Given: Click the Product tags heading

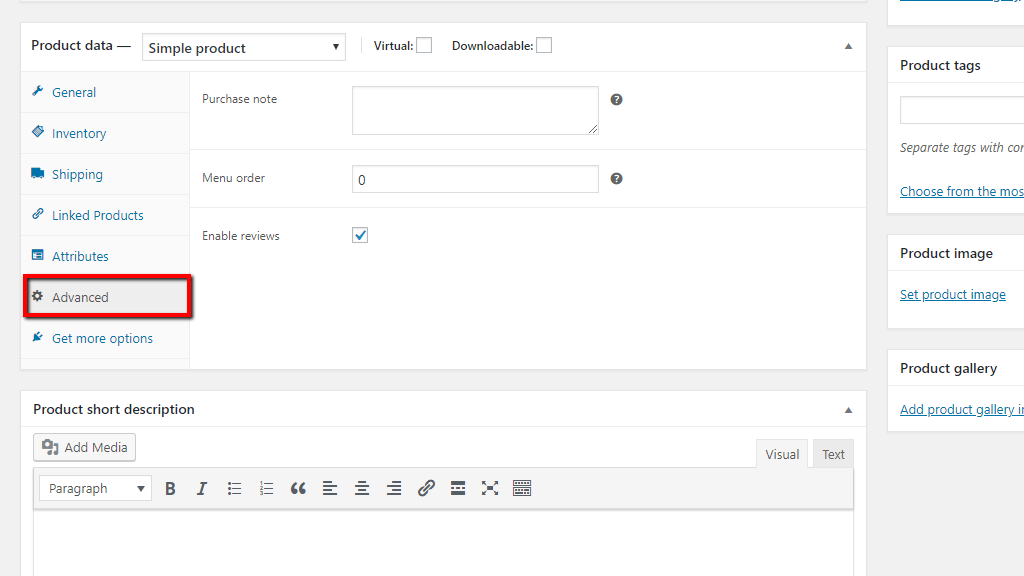Looking at the screenshot, I should 940,65.
